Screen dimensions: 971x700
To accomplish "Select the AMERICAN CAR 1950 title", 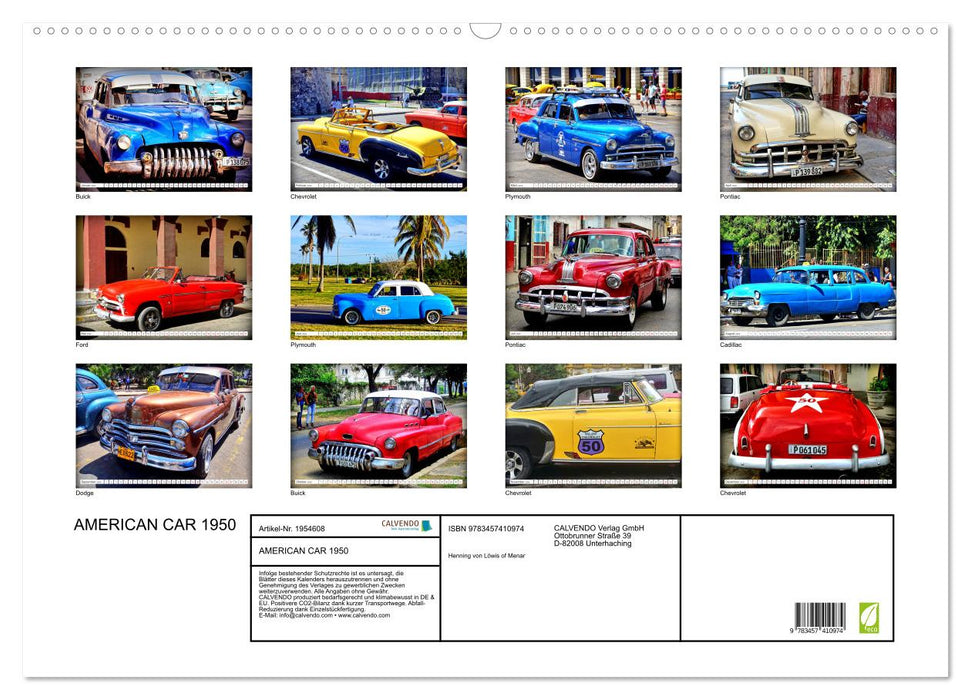I will point(155,524).
